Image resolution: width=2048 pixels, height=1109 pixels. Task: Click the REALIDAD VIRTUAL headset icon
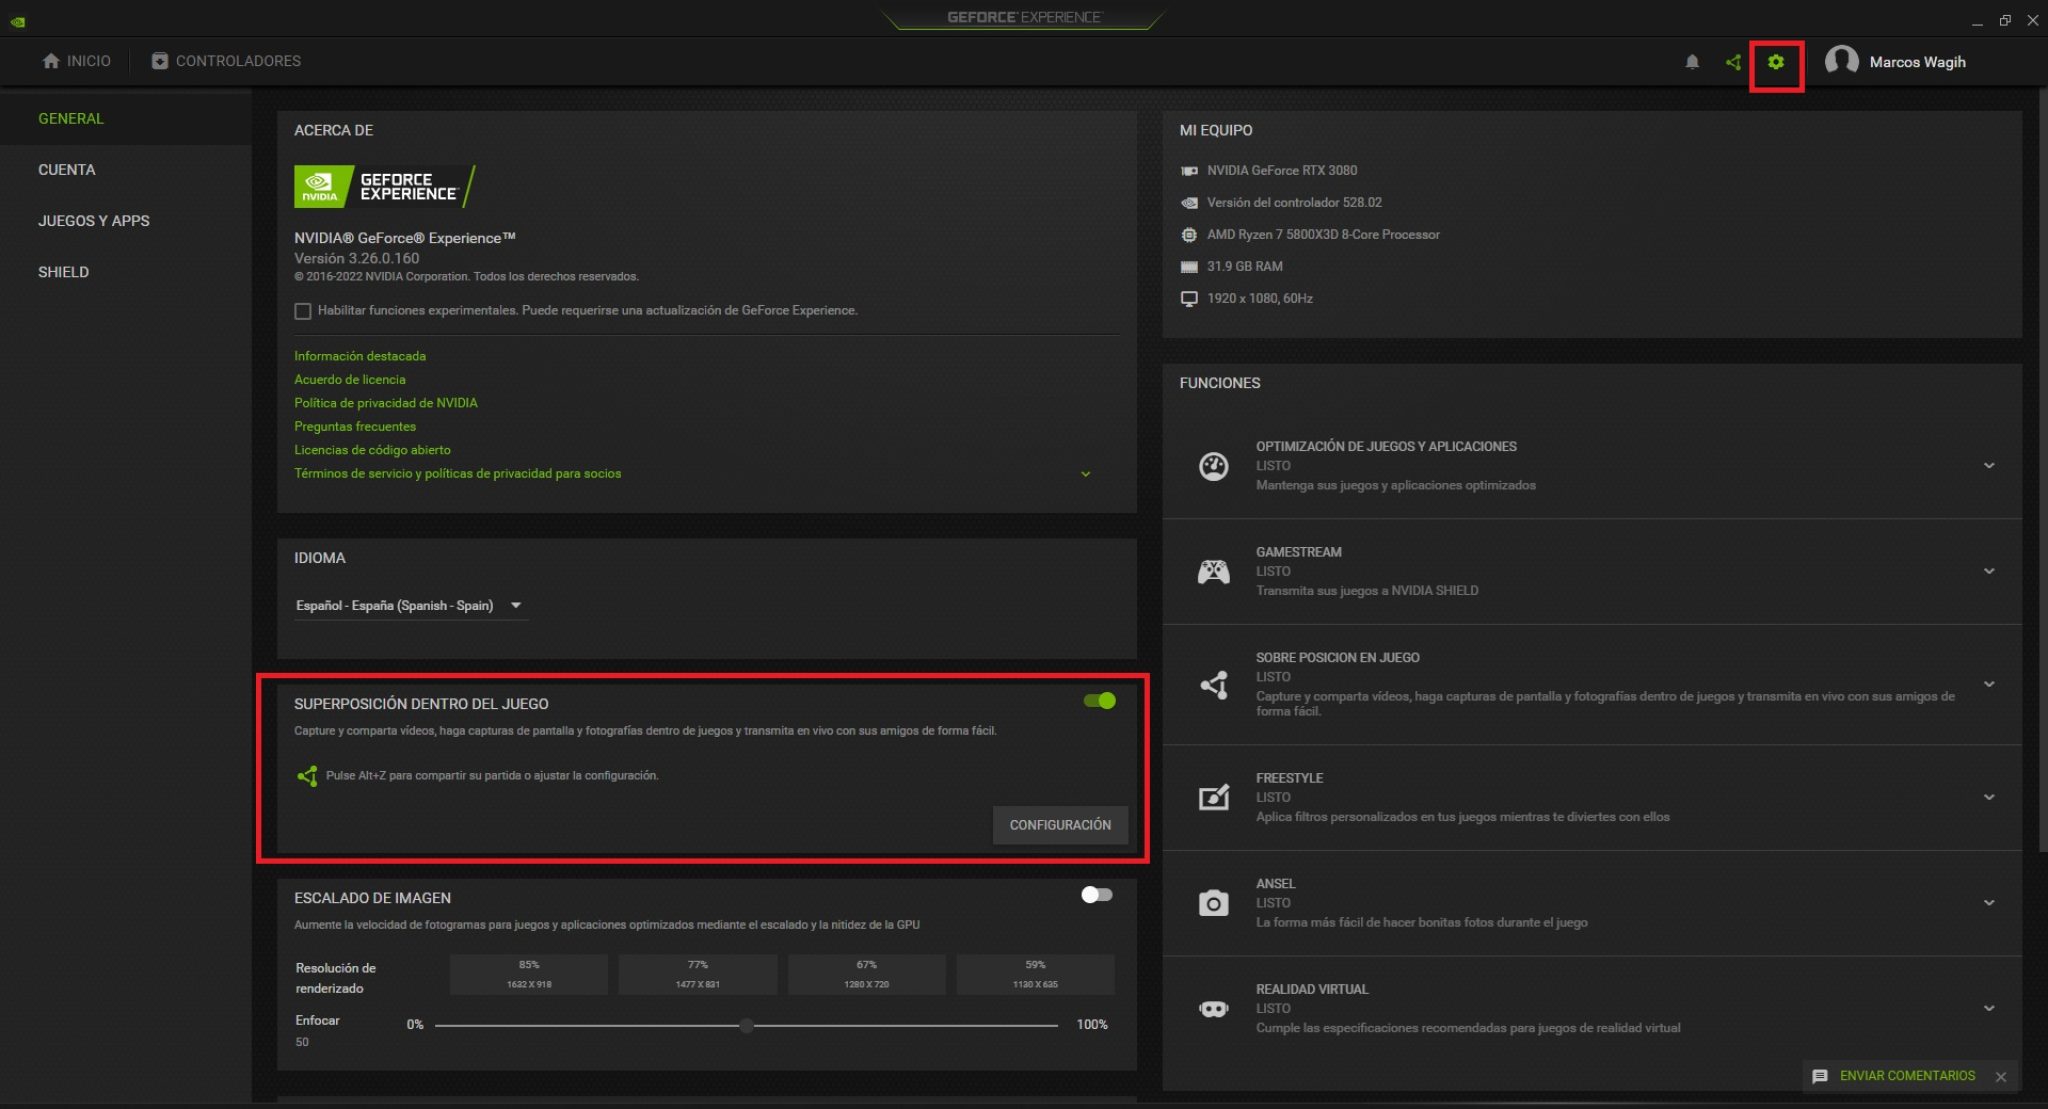[x=1213, y=1008]
